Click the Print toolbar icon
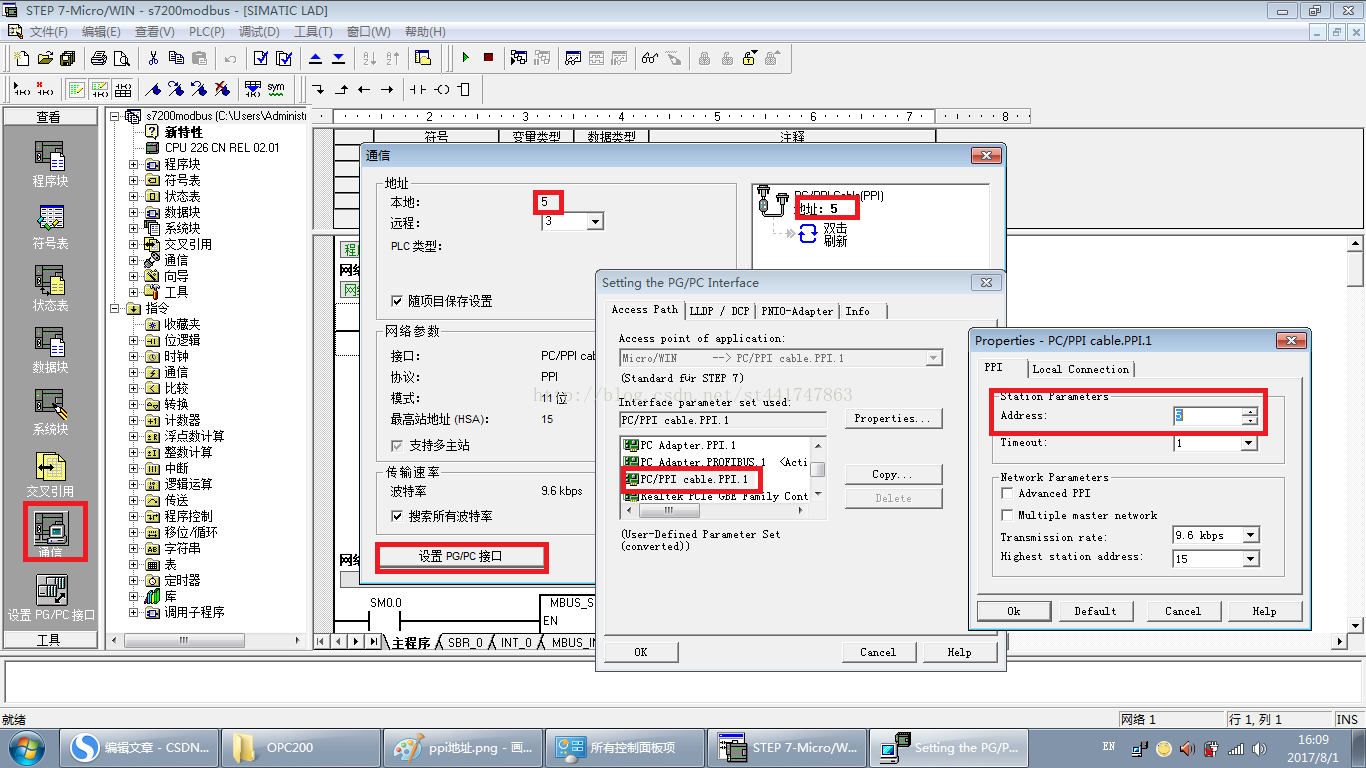This screenshot has height=768, width=1366. (x=100, y=58)
